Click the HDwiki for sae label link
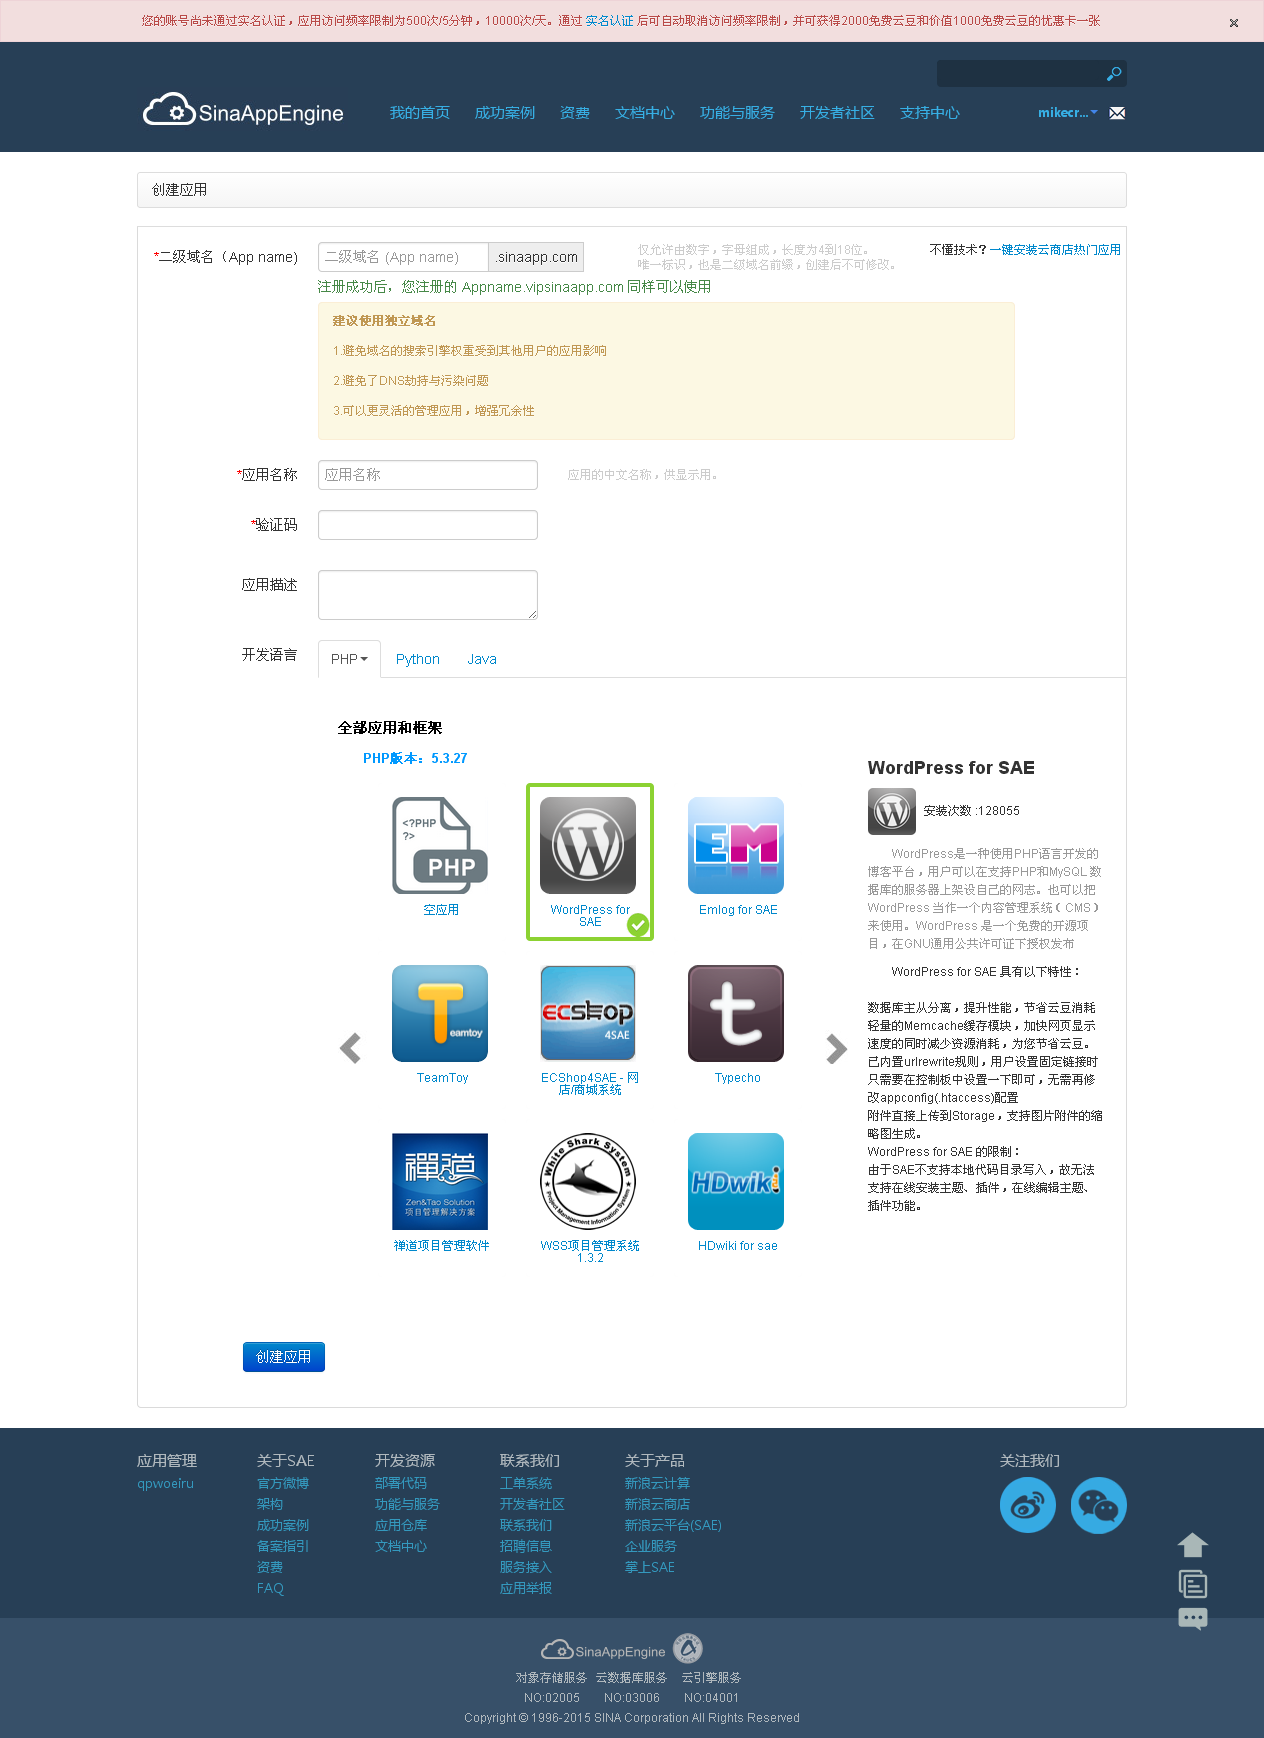Screen dimensions: 1264x1738 [x=738, y=1246]
